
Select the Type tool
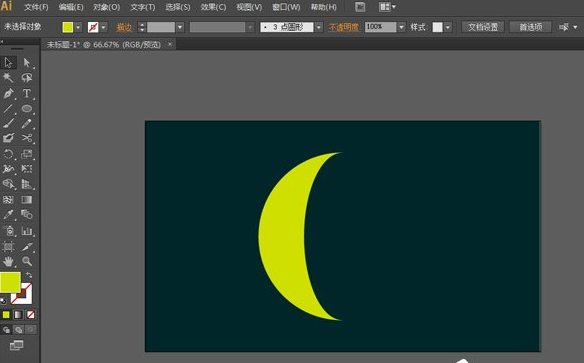(26, 93)
